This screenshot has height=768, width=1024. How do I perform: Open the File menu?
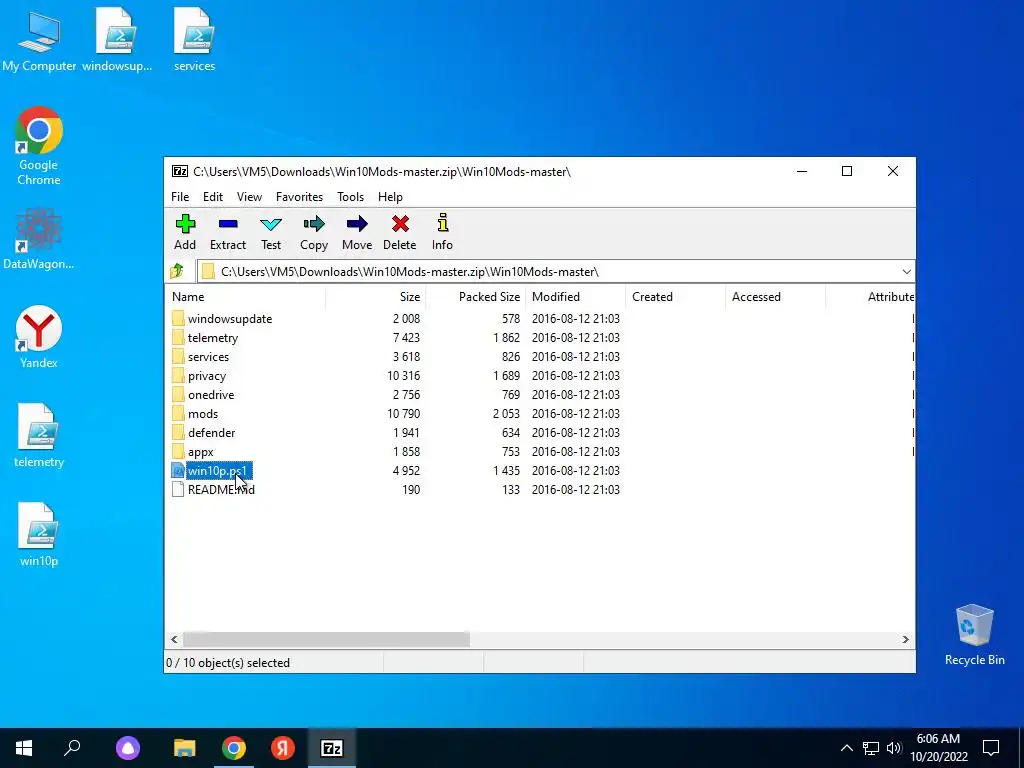point(180,197)
